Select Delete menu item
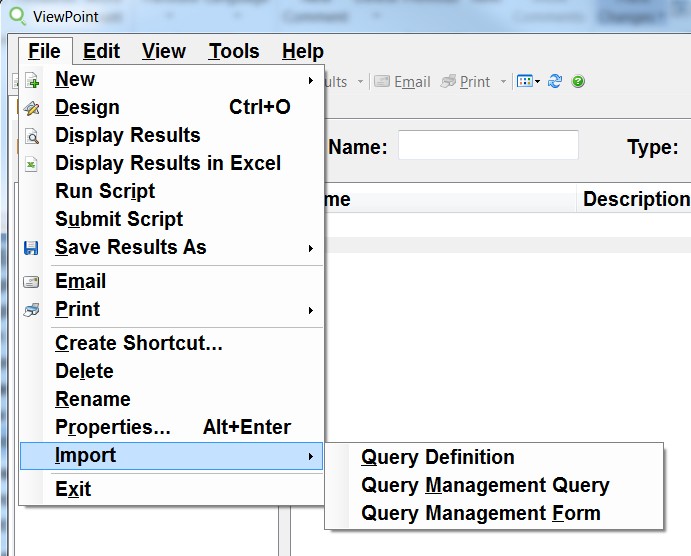Image resolution: width=691 pixels, height=556 pixels. 172,371
